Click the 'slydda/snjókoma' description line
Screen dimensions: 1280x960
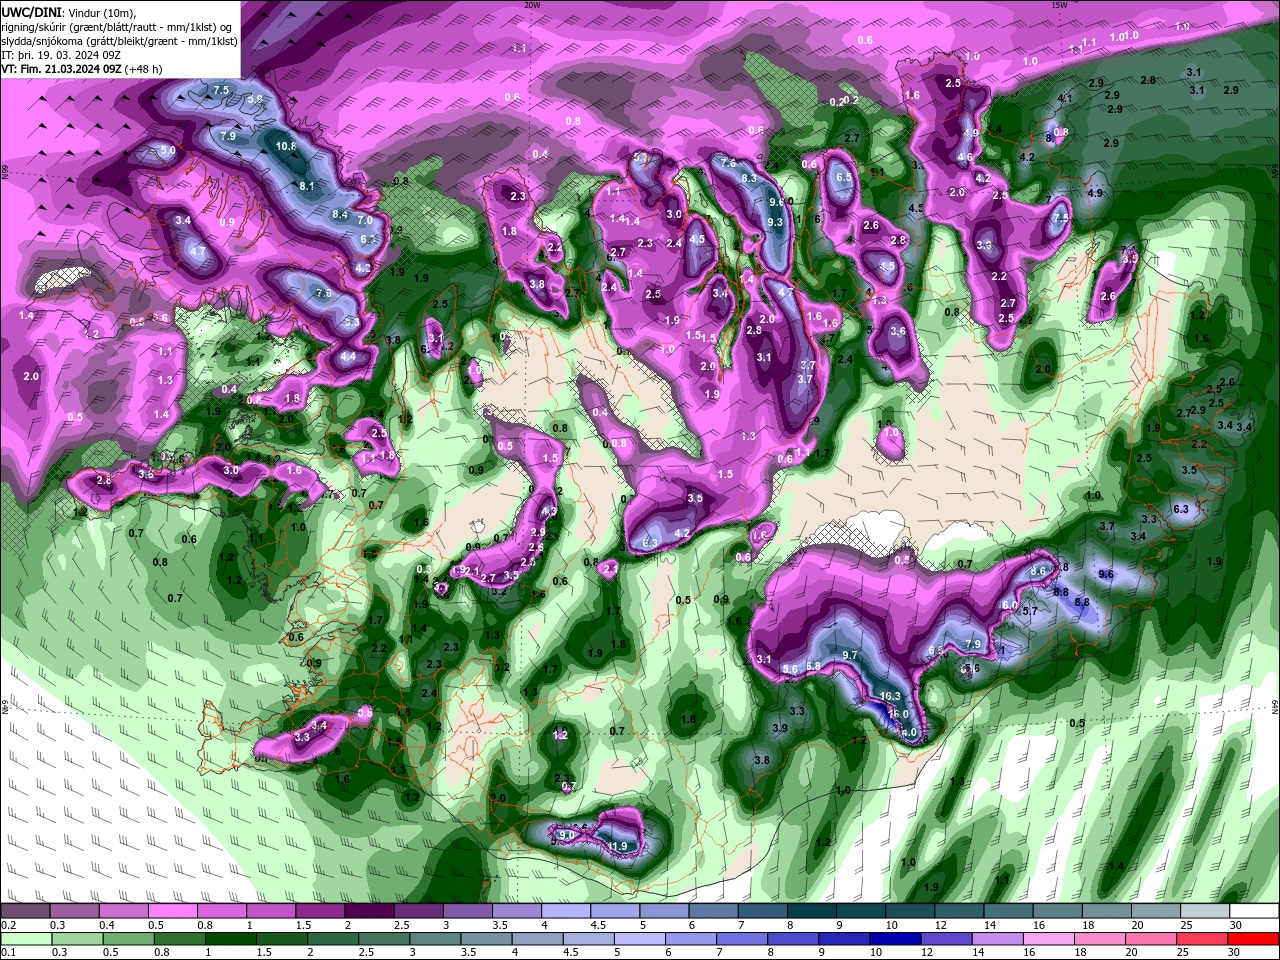[x=119, y=40]
